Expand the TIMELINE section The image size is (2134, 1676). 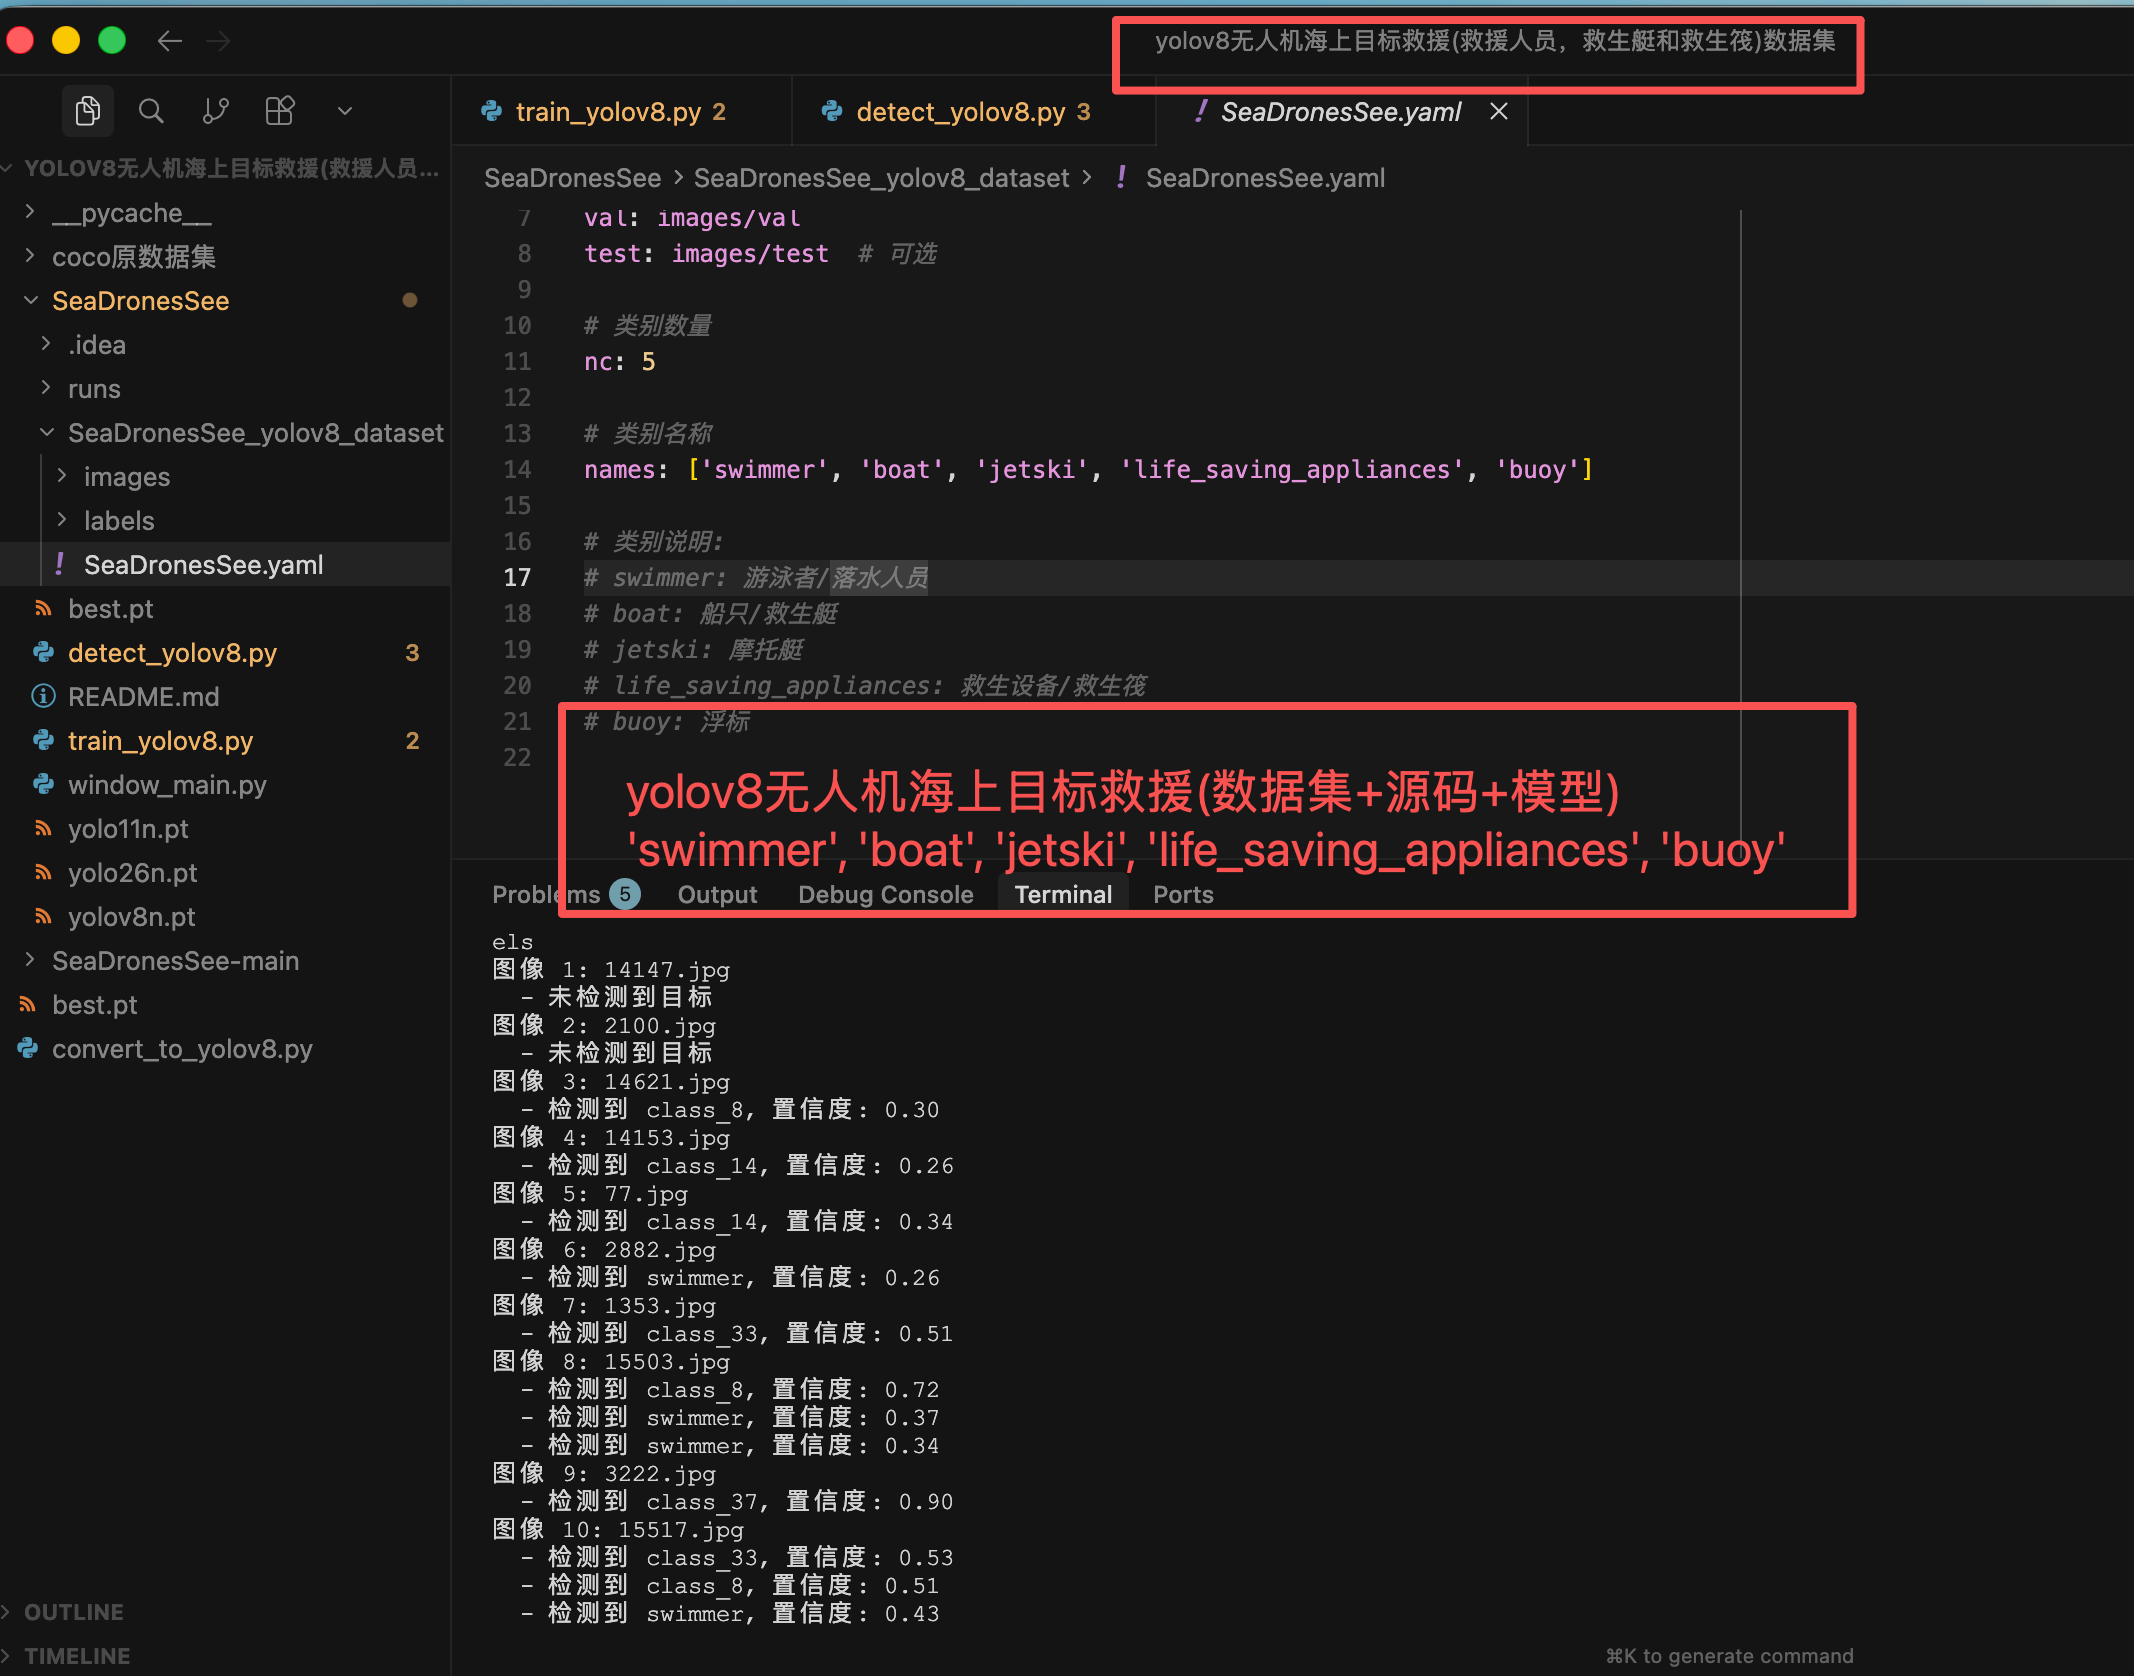[x=77, y=1656]
